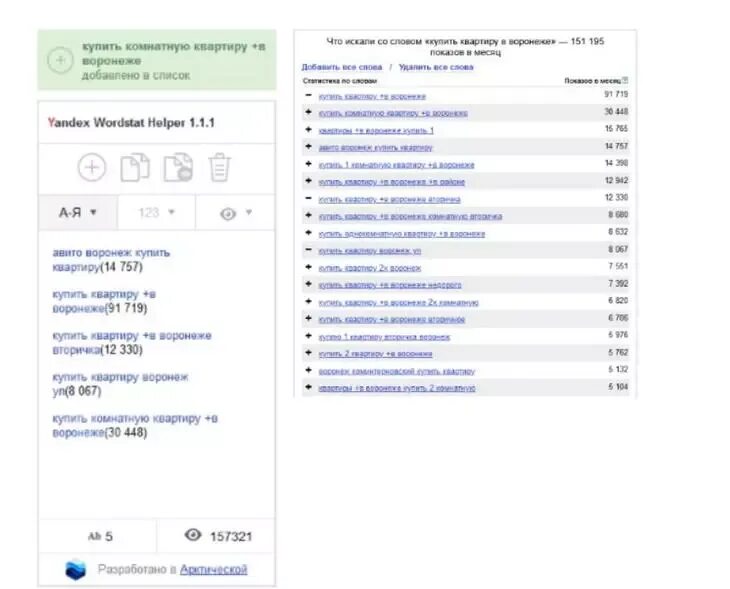730x589 pixels.
Task: Open link 'купить квартиру 2х воронеж'
Action: pos(370,268)
